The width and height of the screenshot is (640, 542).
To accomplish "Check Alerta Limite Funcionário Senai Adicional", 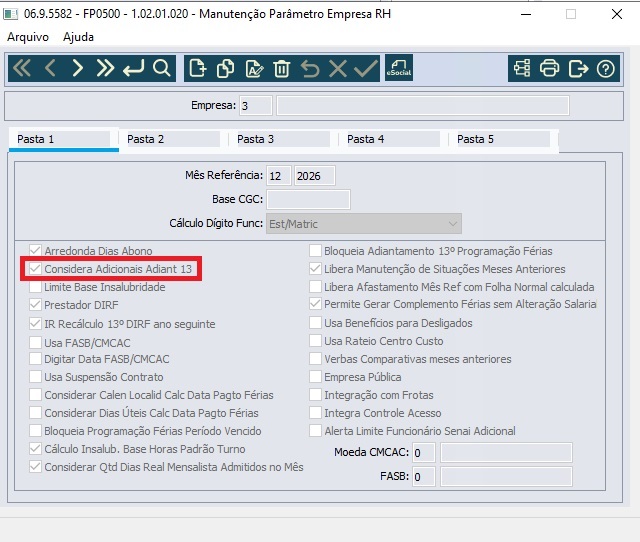I will tap(315, 431).
